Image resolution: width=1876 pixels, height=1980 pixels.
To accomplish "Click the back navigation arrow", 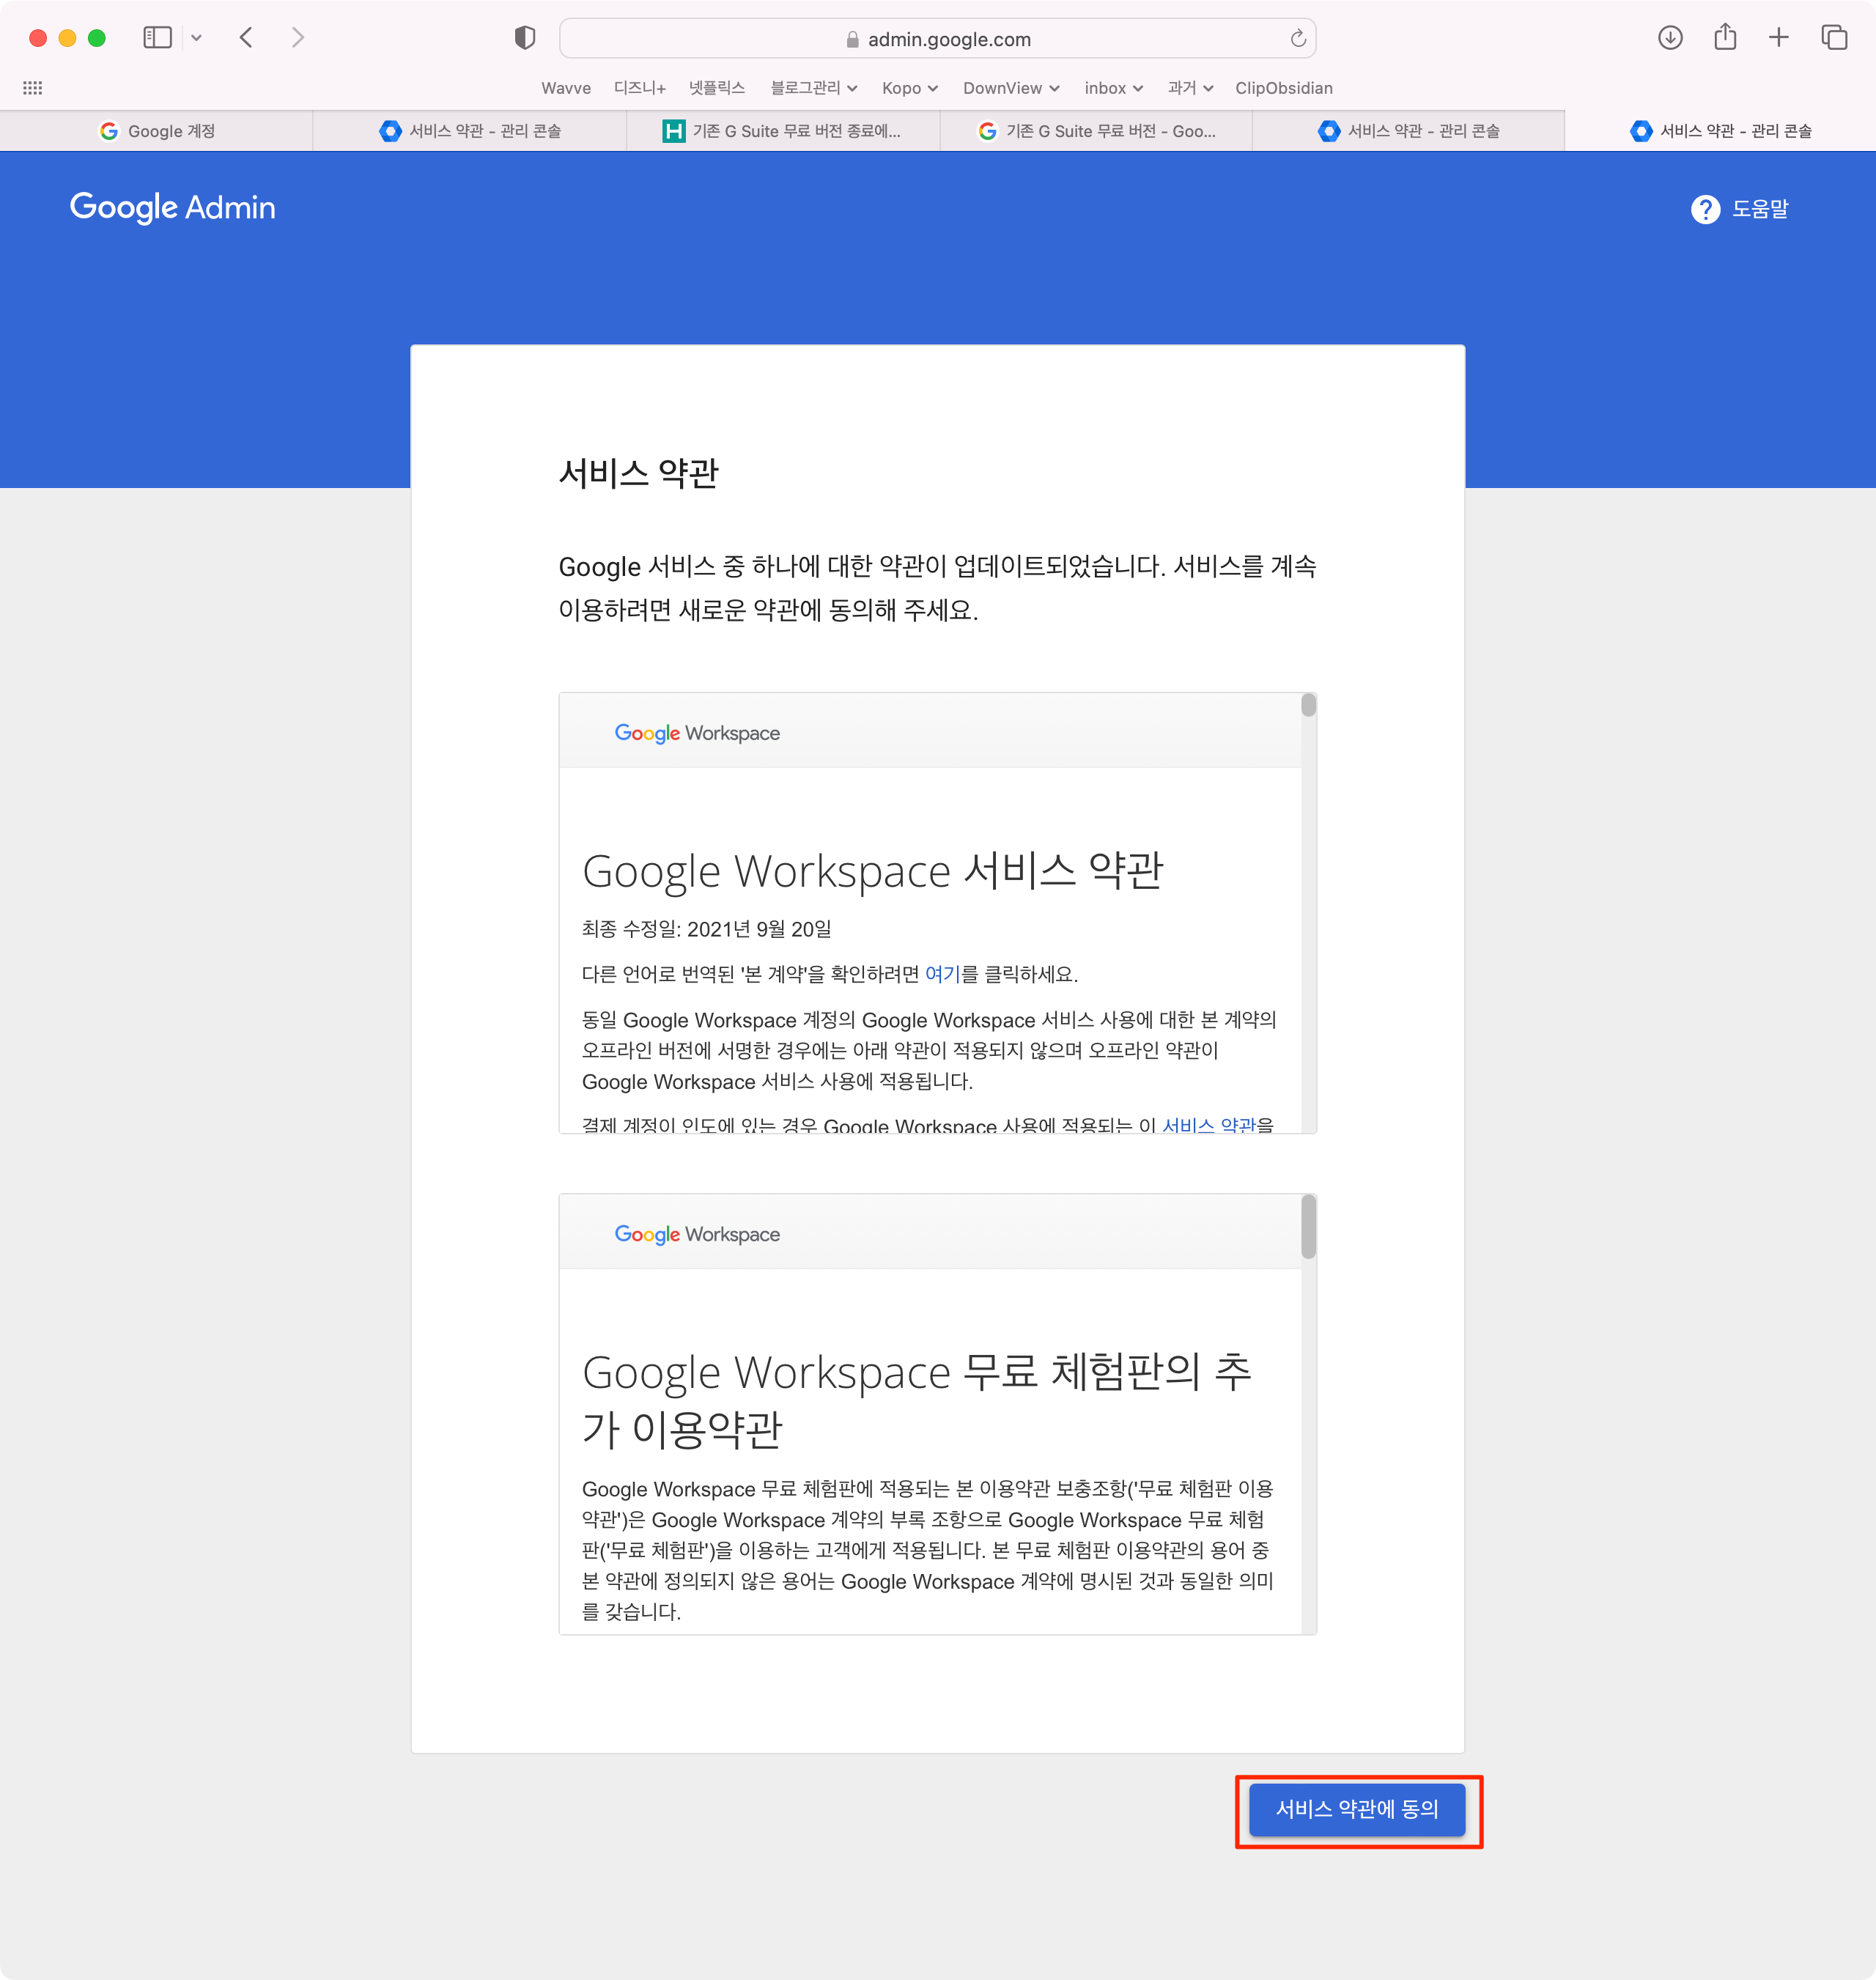I will [x=246, y=38].
